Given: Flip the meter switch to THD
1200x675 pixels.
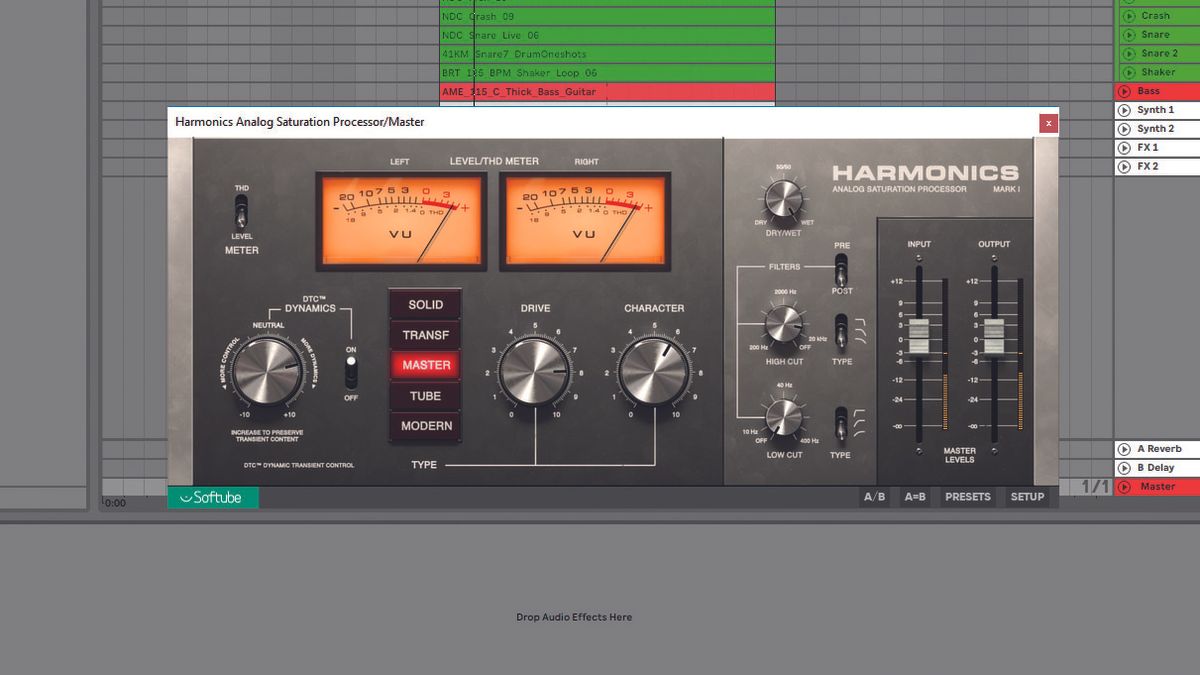Looking at the screenshot, I should pyautogui.click(x=242, y=207).
